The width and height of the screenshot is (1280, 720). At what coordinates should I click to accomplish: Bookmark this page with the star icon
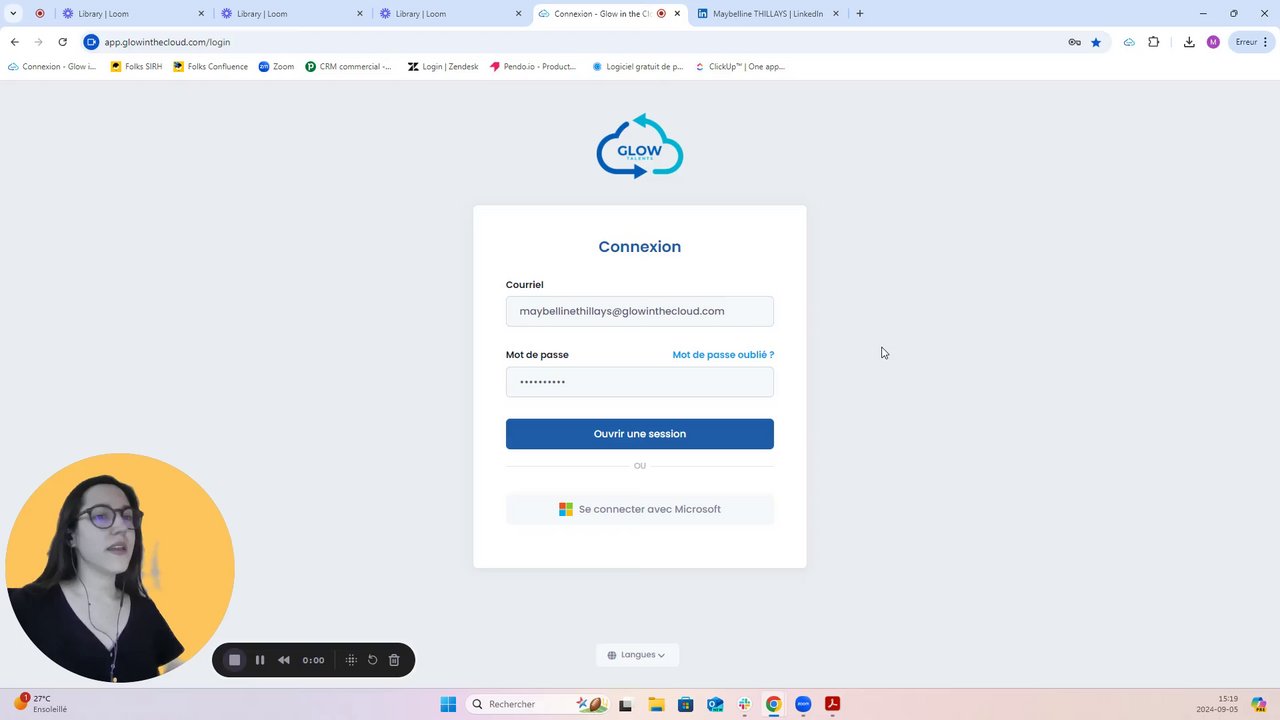(x=1096, y=42)
